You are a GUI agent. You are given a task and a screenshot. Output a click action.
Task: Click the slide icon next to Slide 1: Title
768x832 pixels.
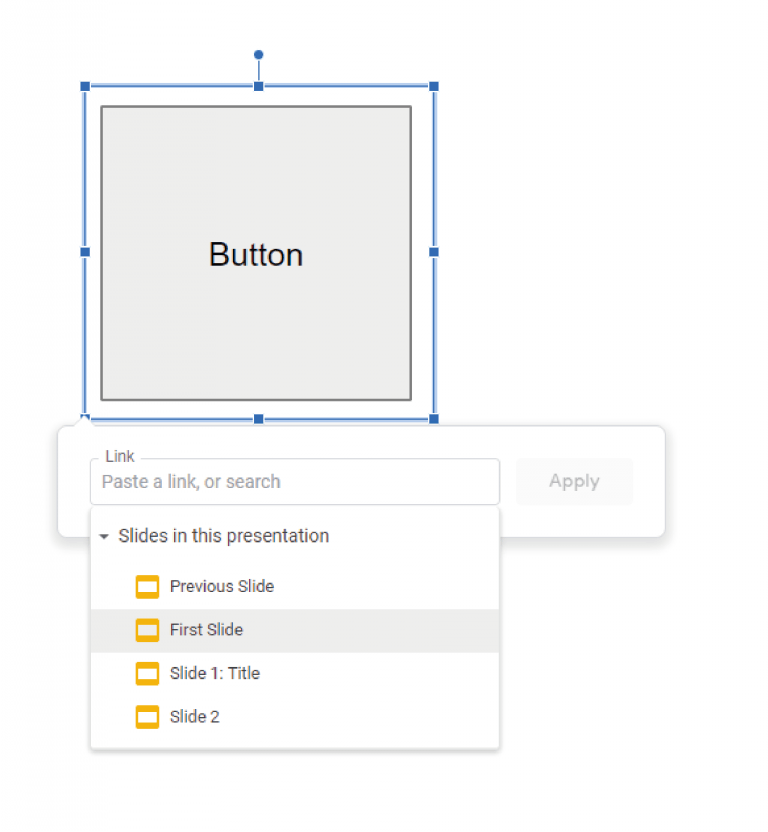coord(148,673)
